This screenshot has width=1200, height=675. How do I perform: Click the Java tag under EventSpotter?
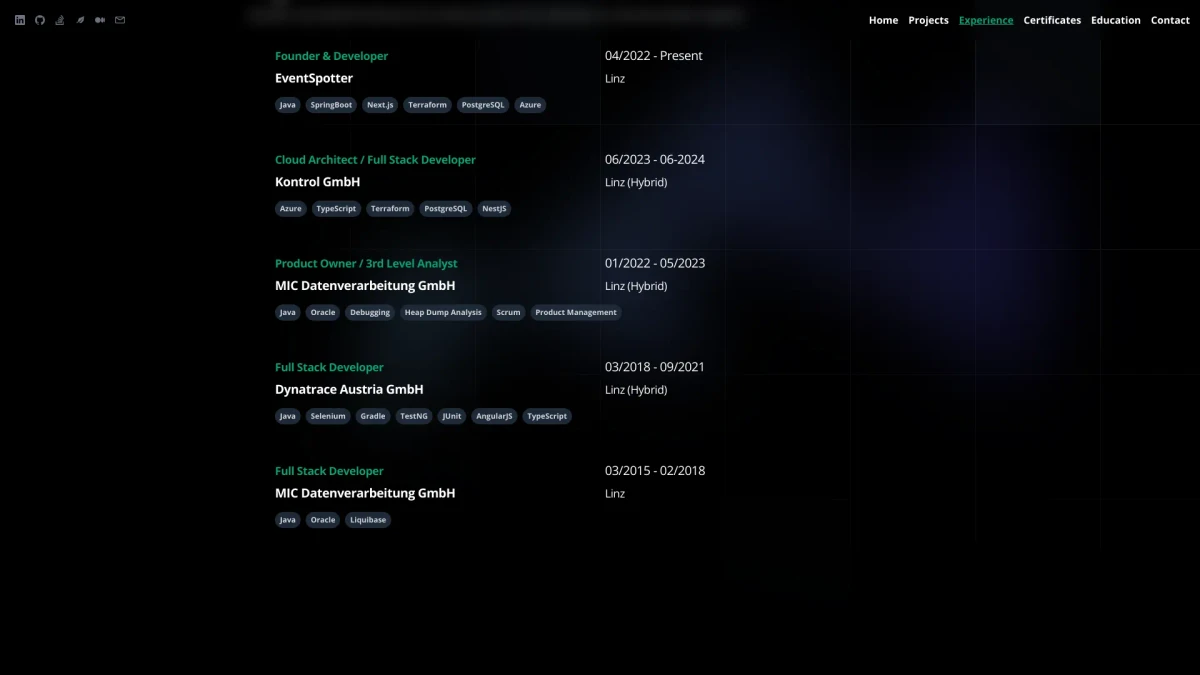[288, 105]
